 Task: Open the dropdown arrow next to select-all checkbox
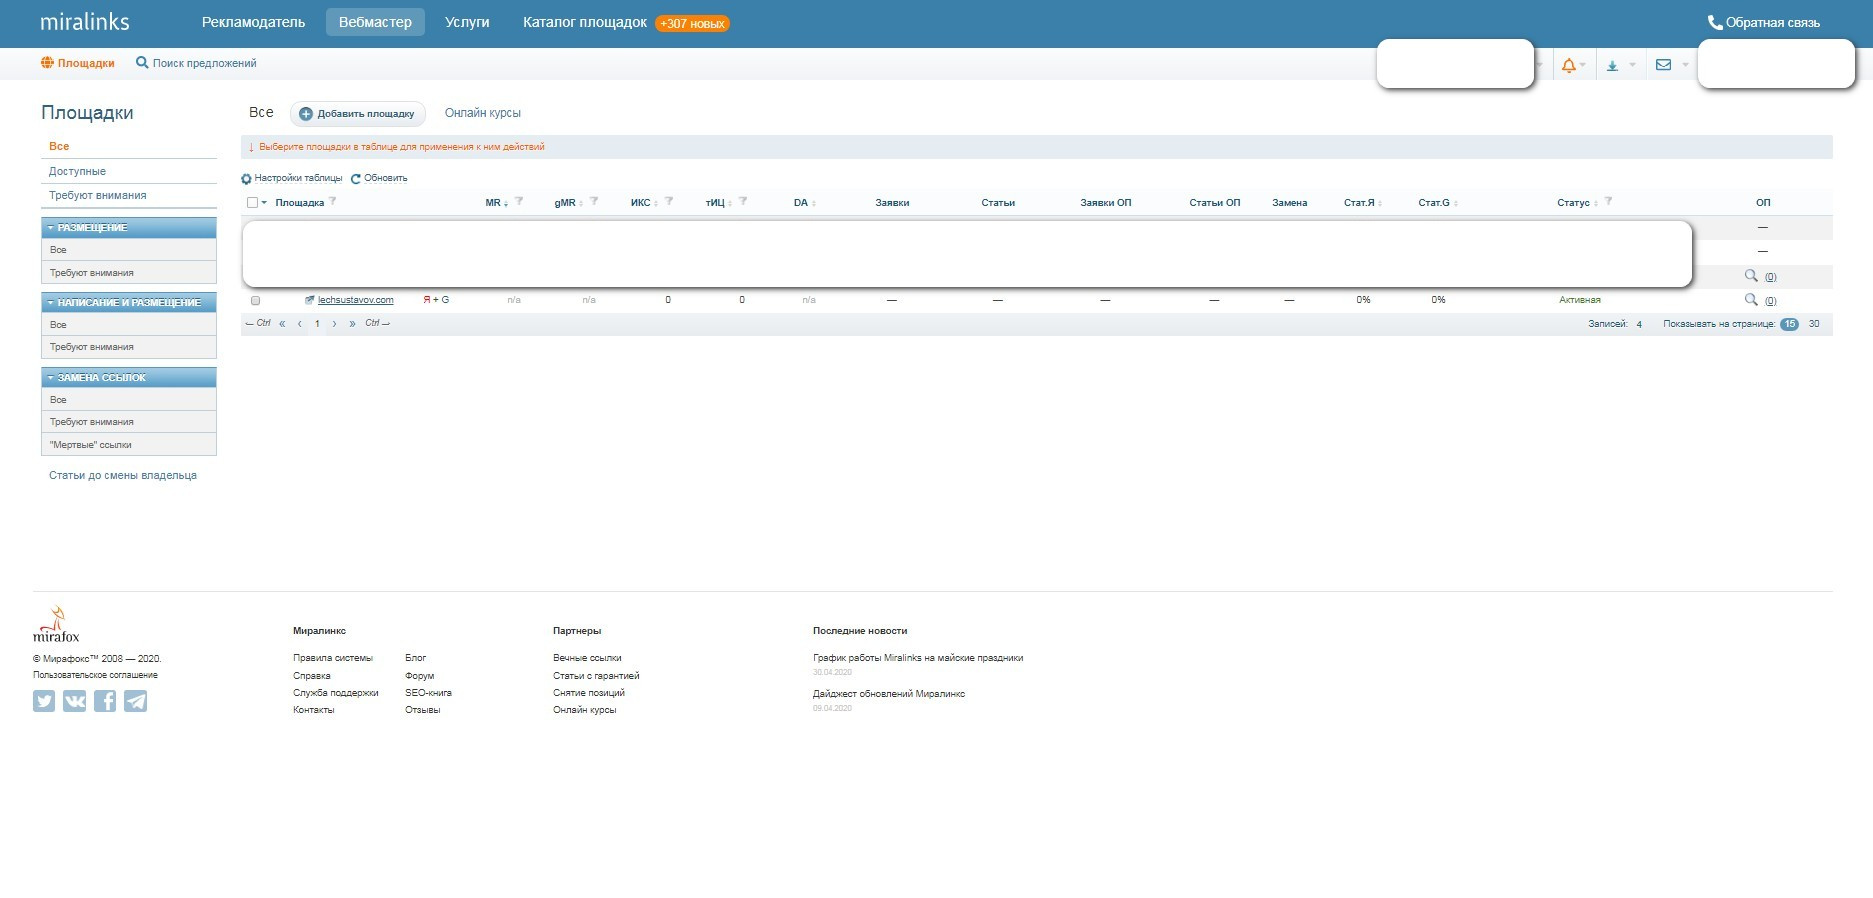tap(264, 203)
